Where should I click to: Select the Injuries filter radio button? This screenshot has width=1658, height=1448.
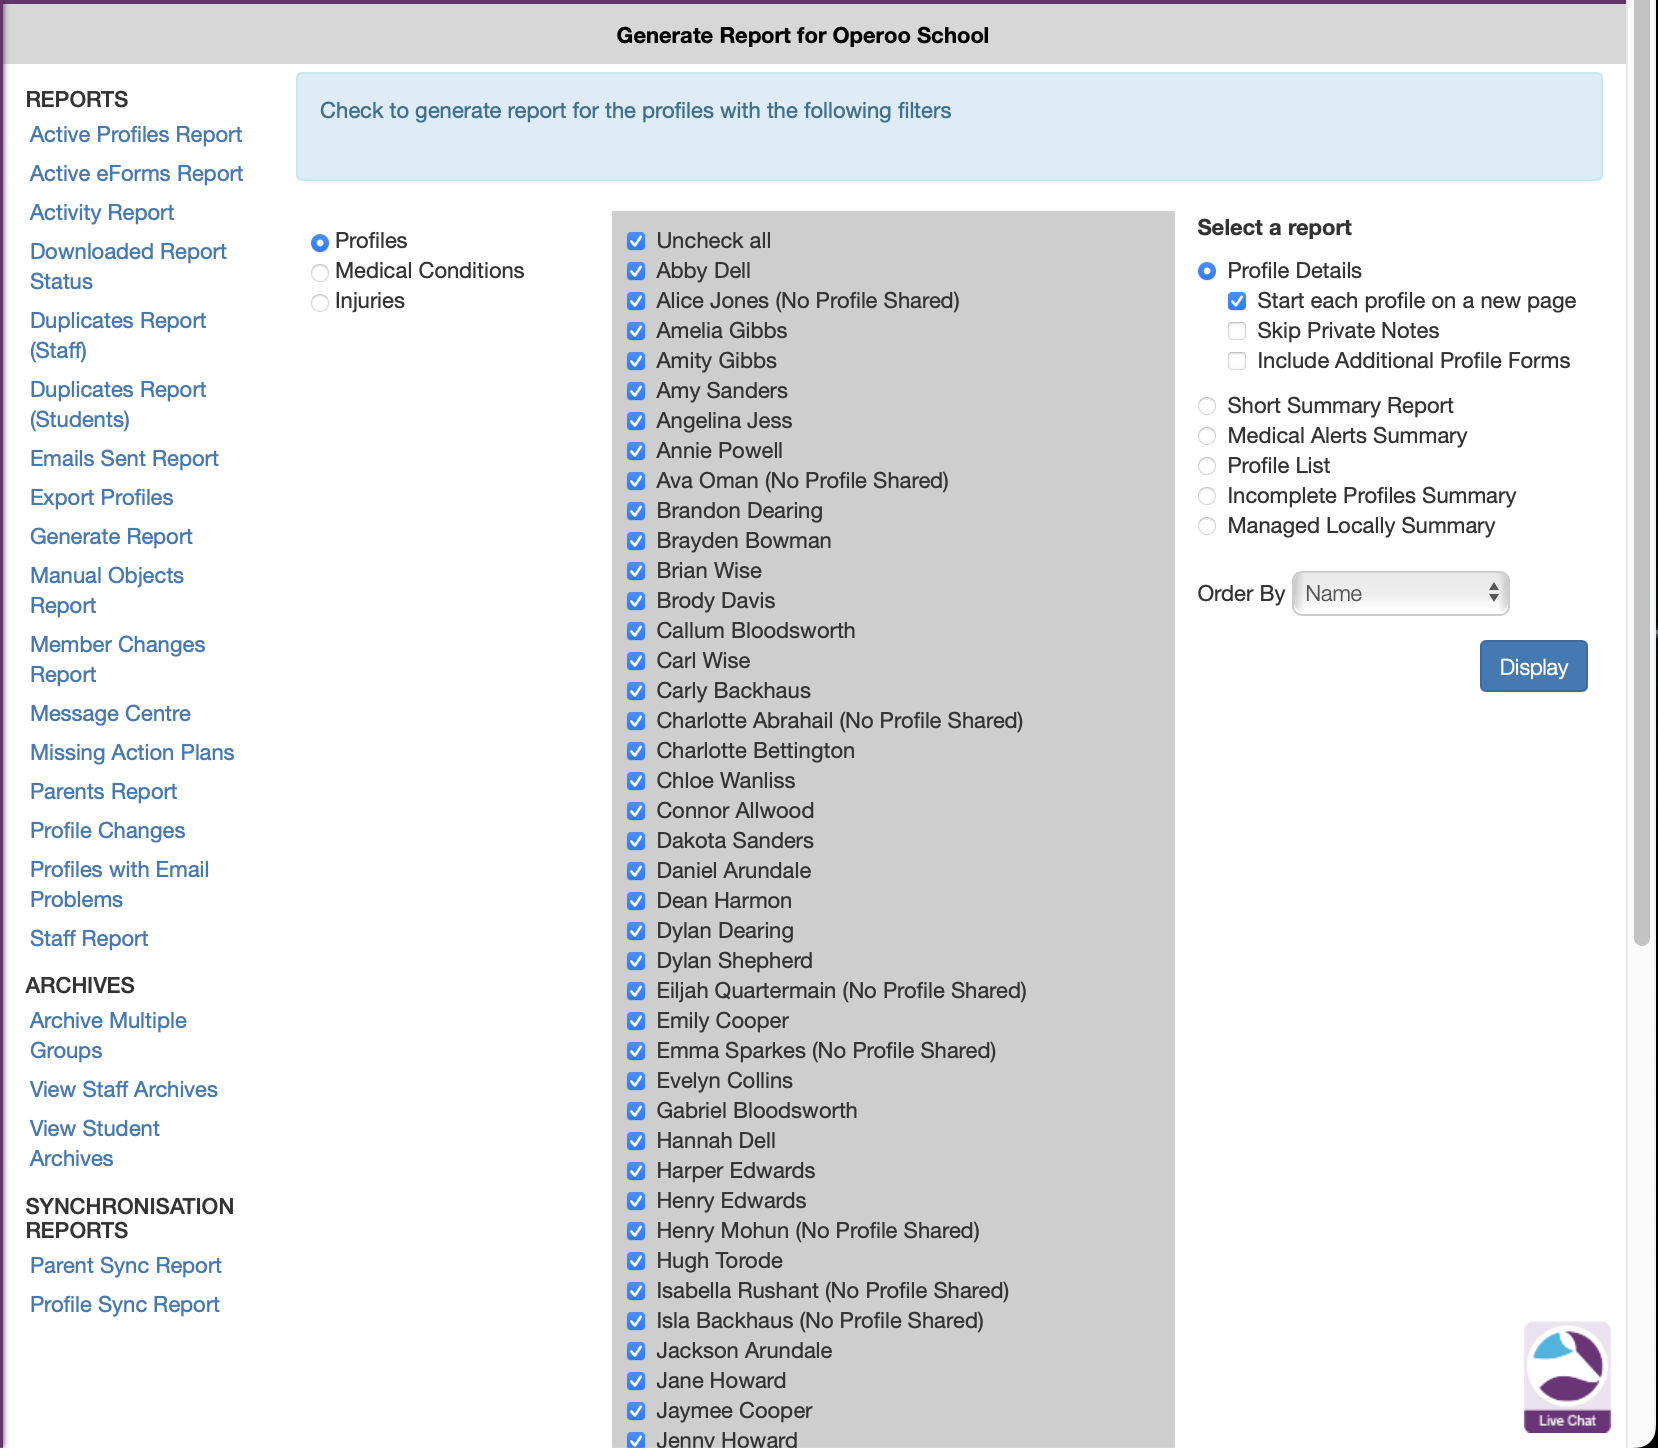[x=320, y=302]
